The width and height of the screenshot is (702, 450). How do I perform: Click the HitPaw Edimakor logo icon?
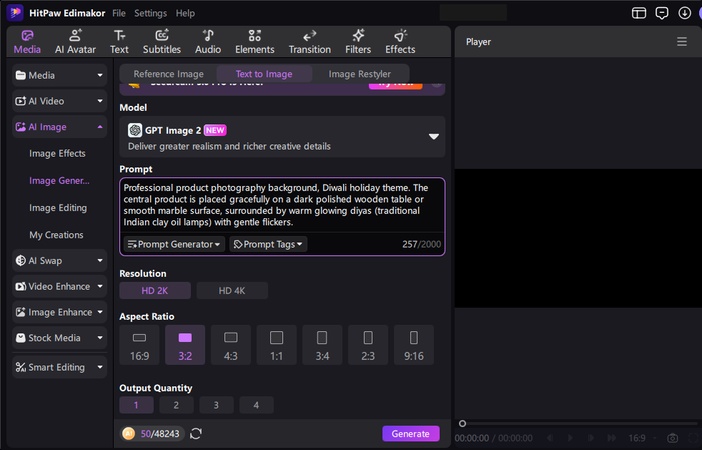15,13
